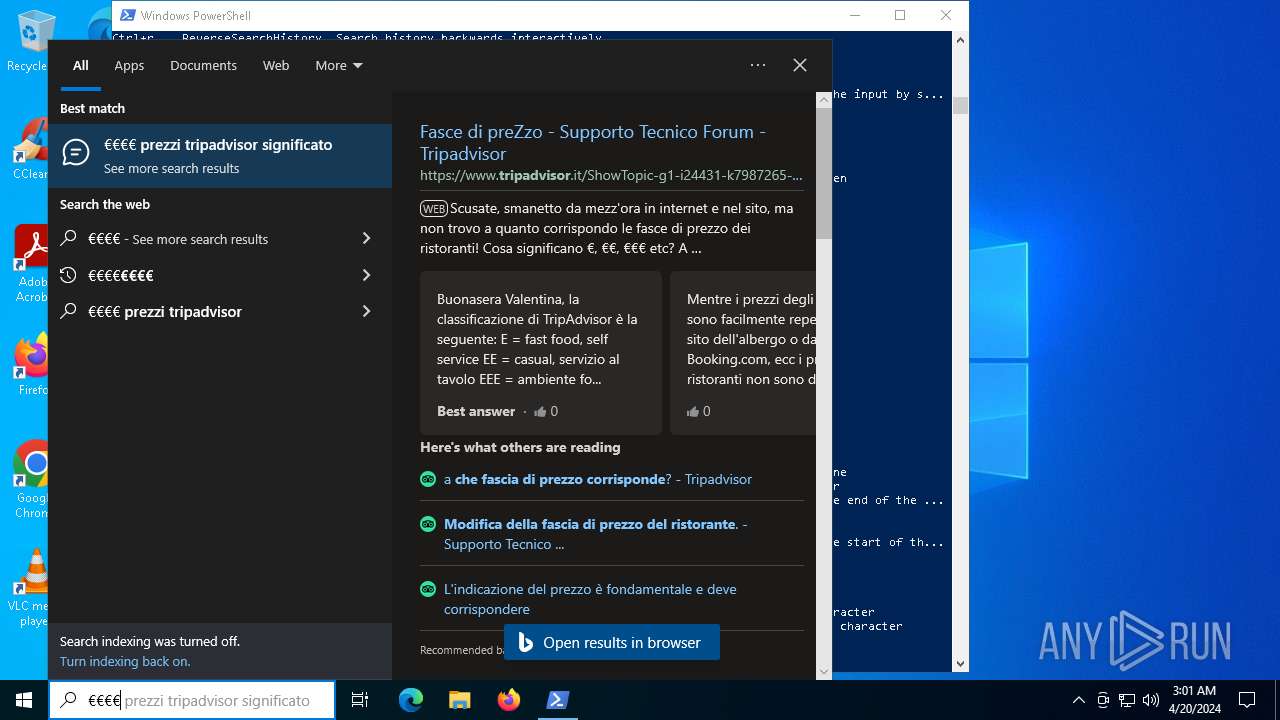This screenshot has height=720, width=1280.
Task: Expand the More filter dropdown
Action: pos(339,65)
